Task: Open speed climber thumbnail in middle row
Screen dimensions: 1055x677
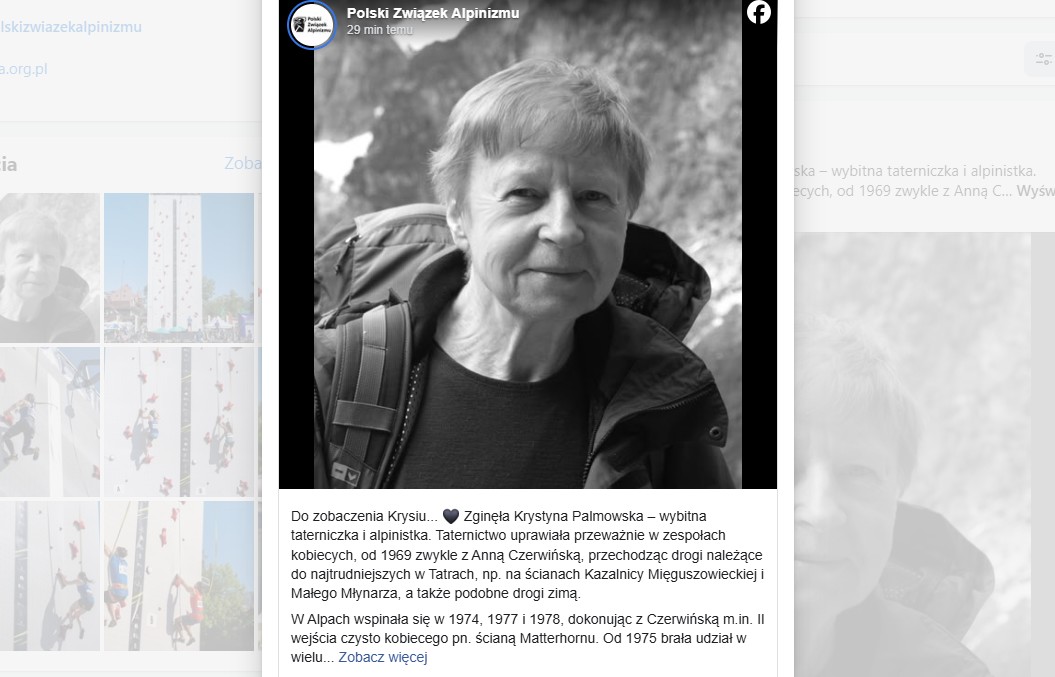Action: click(x=50, y=422)
